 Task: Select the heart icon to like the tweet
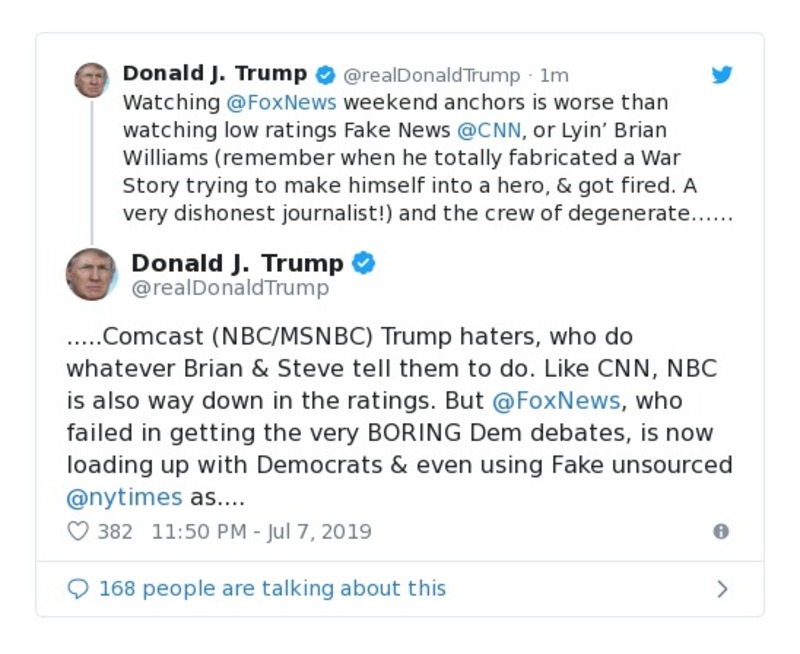(77, 531)
